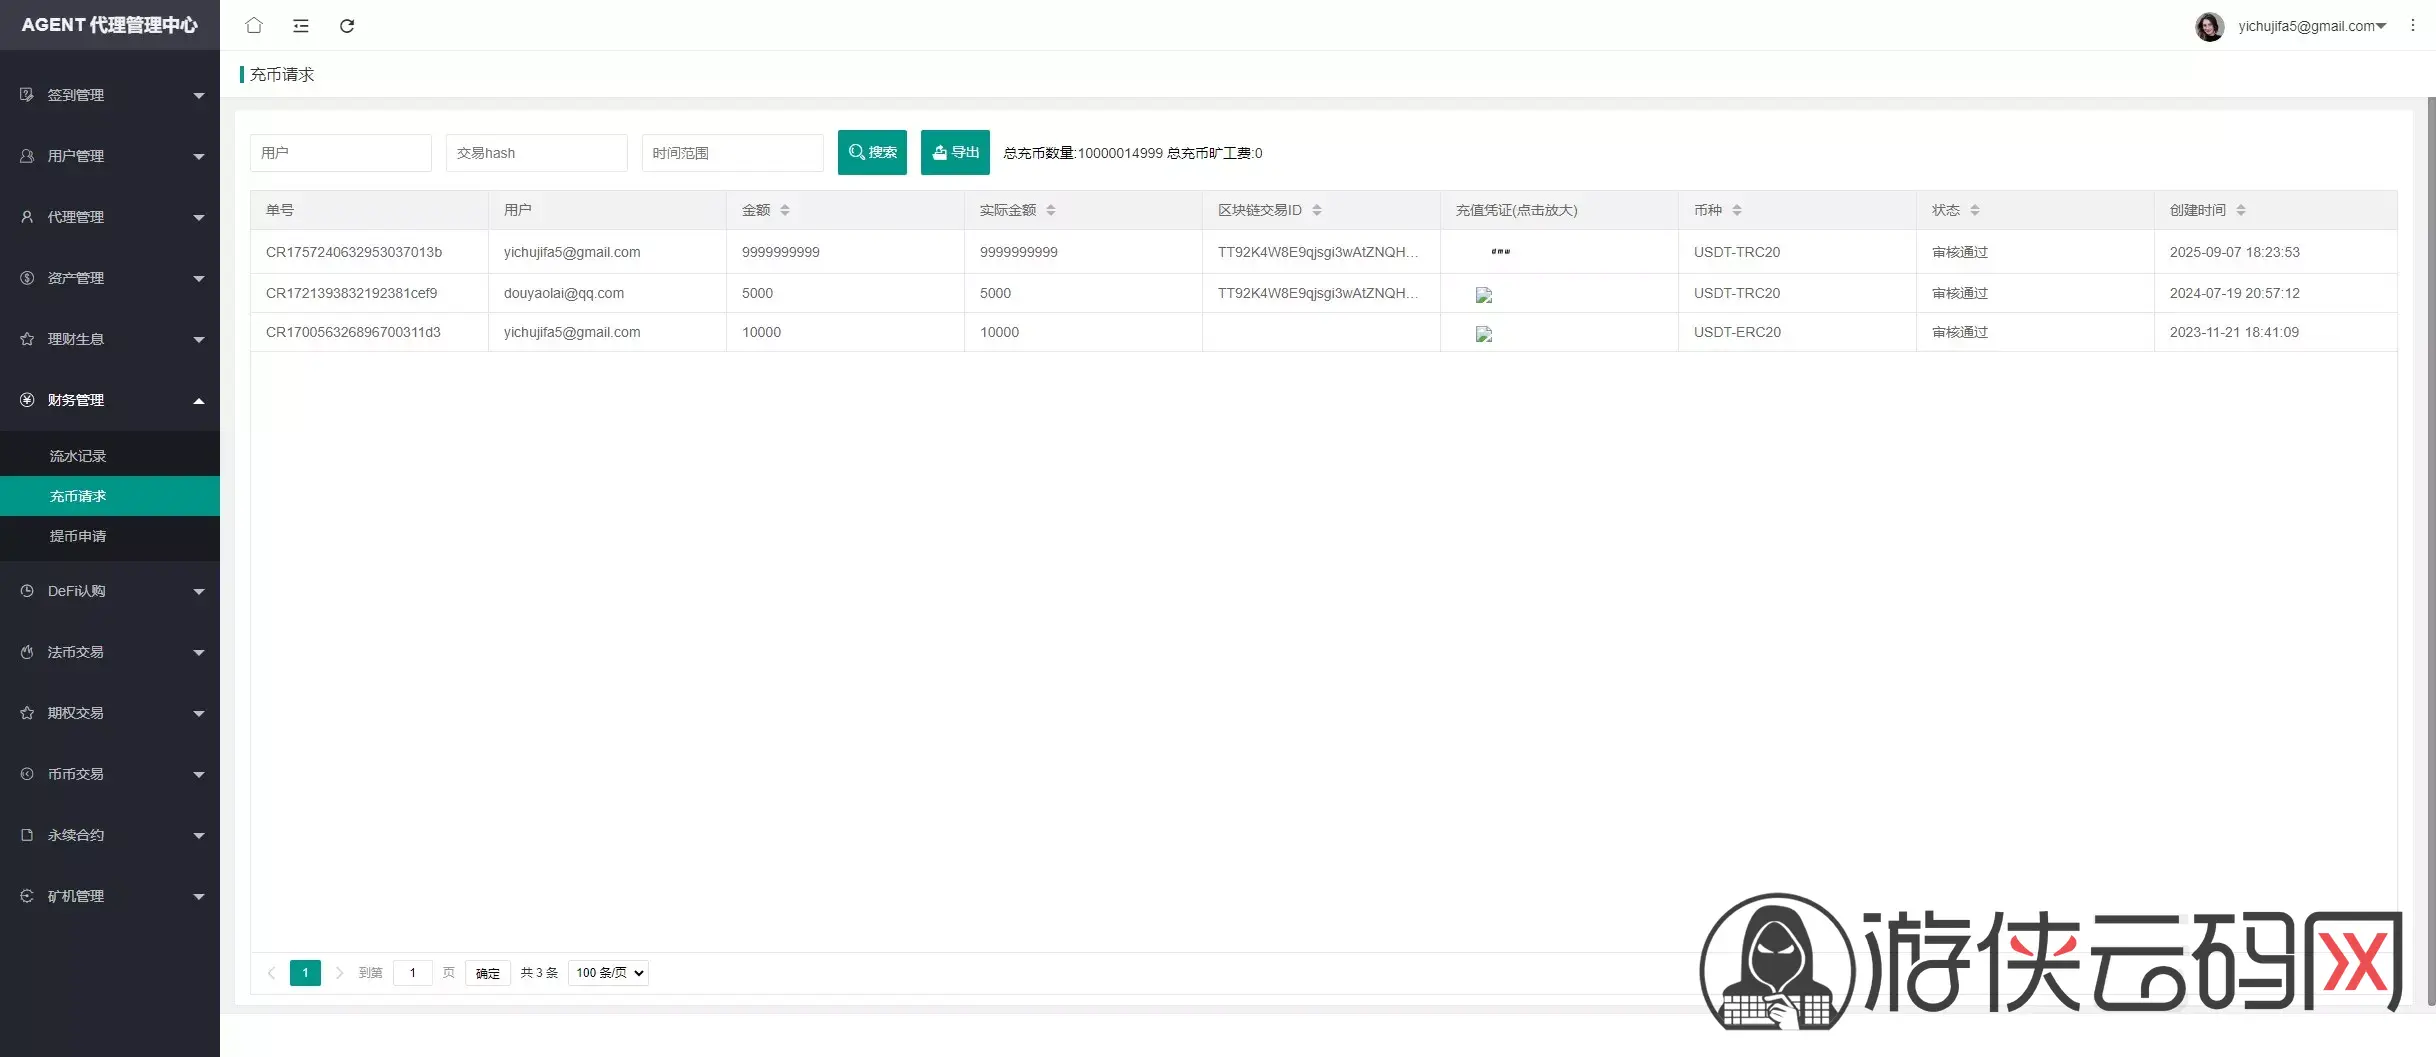
Task: Expand the DeFi认购 sidebar menu
Action: coord(110,591)
